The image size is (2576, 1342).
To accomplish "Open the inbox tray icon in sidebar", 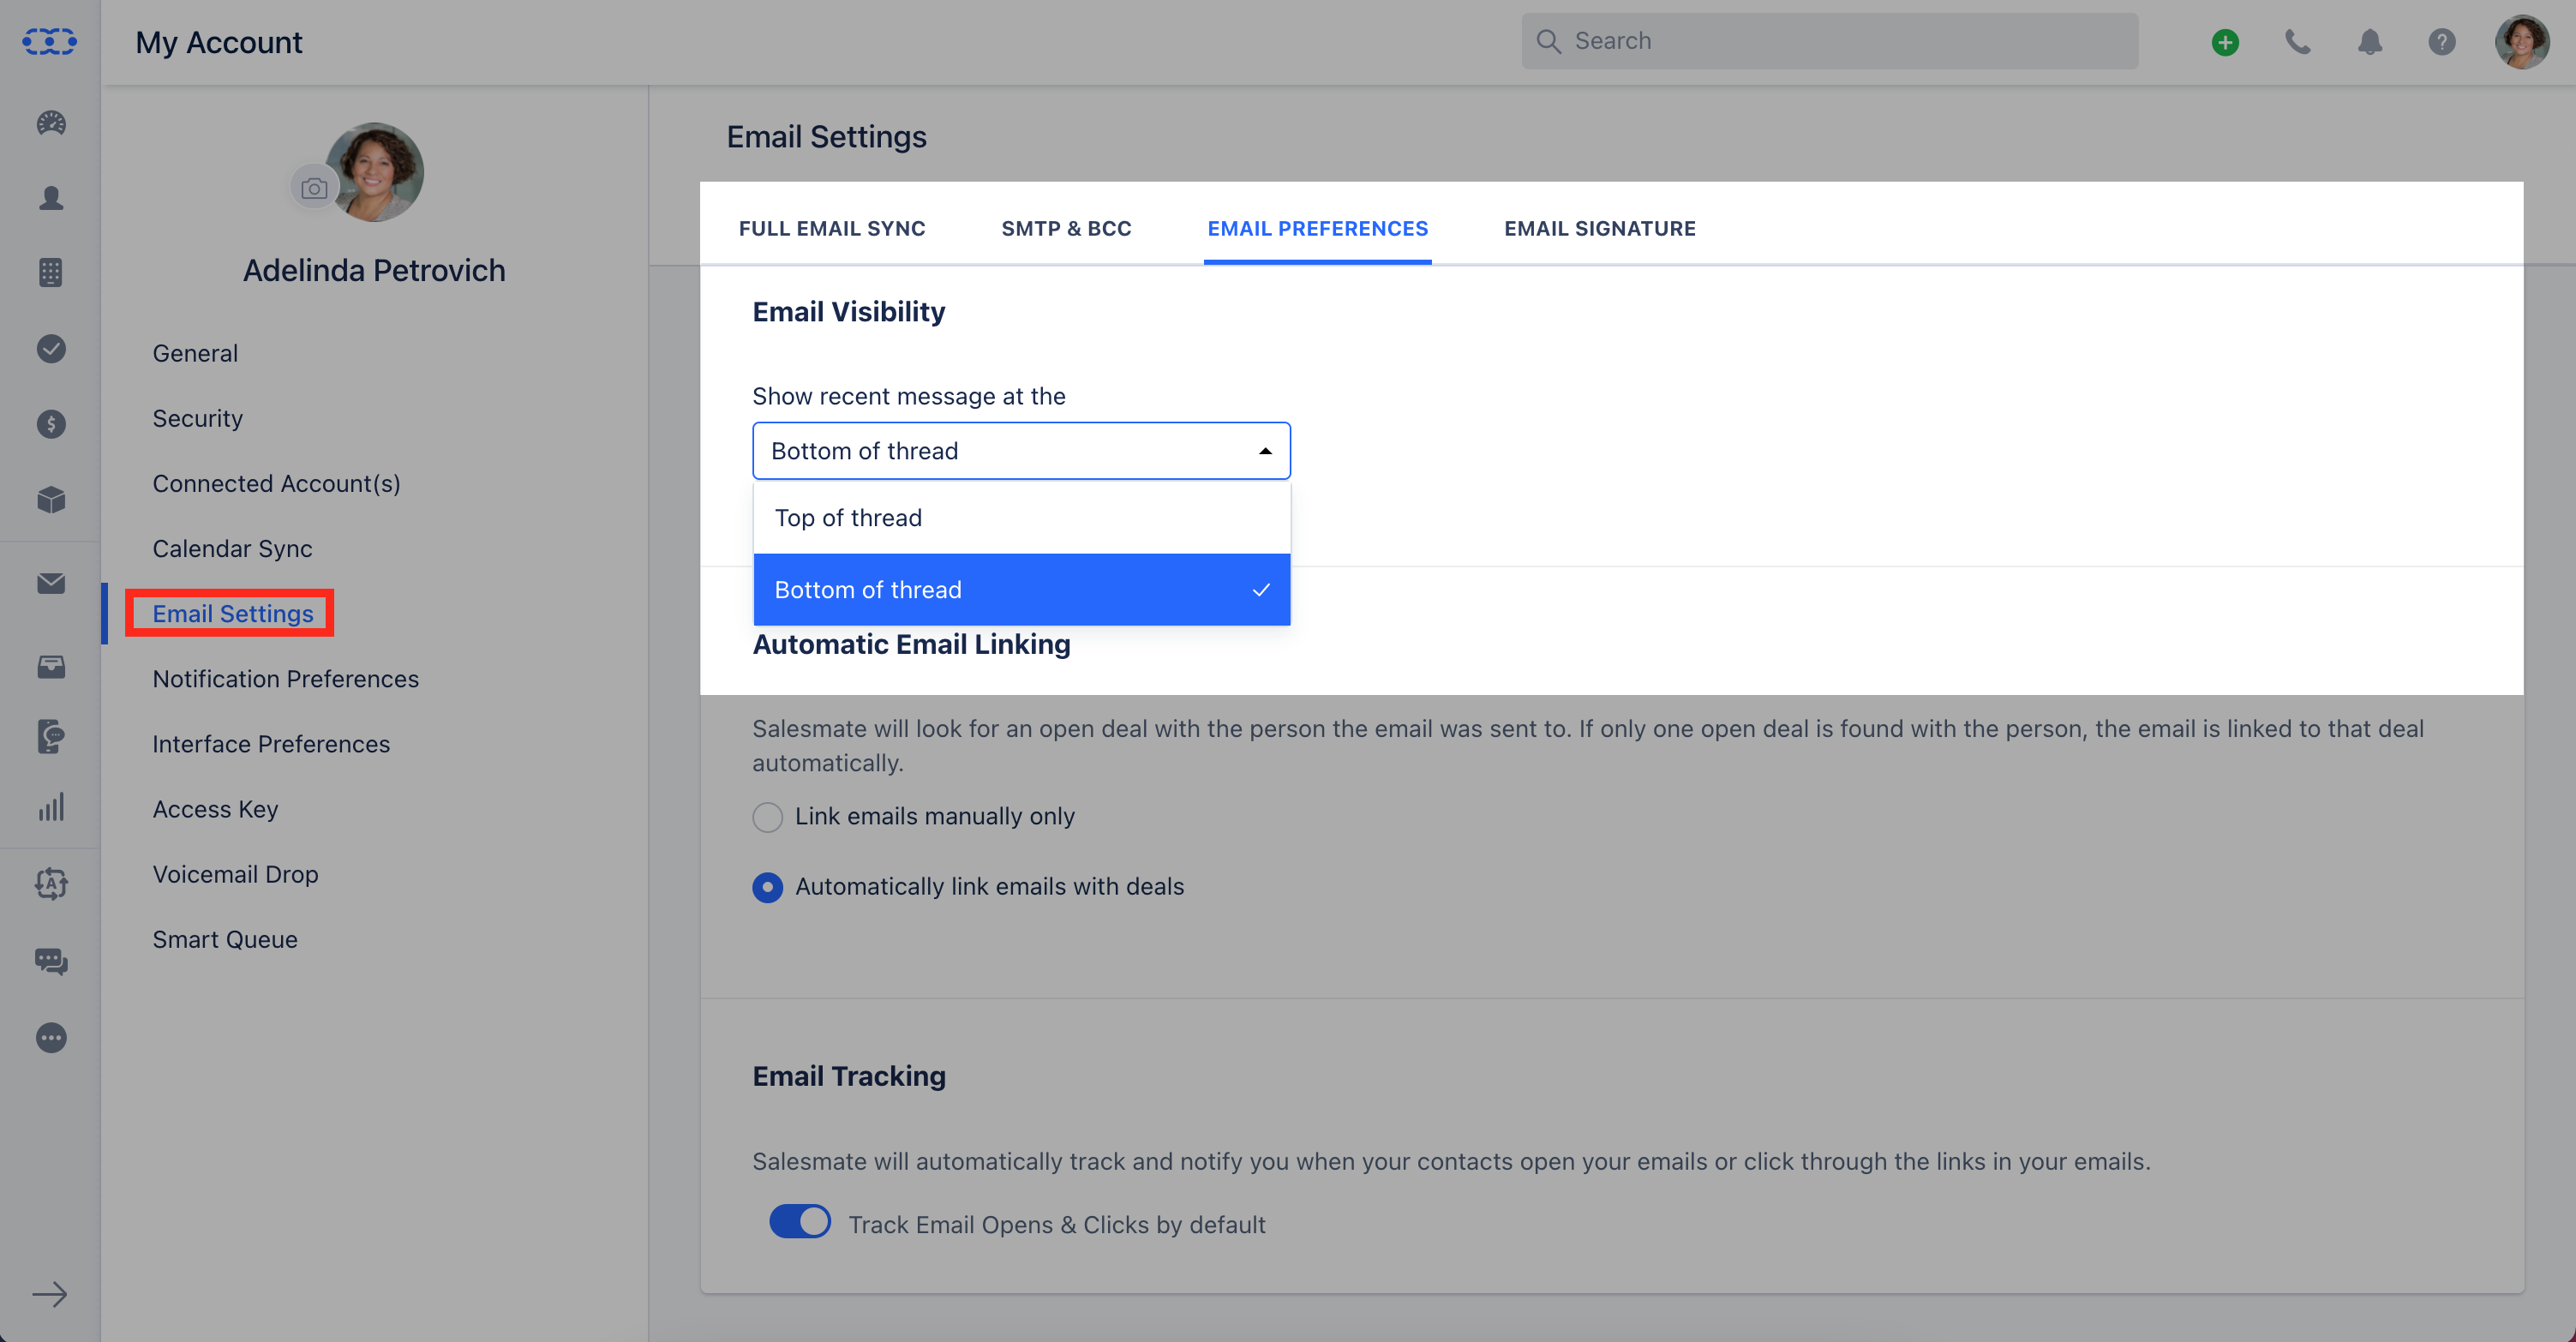I will click(51, 666).
